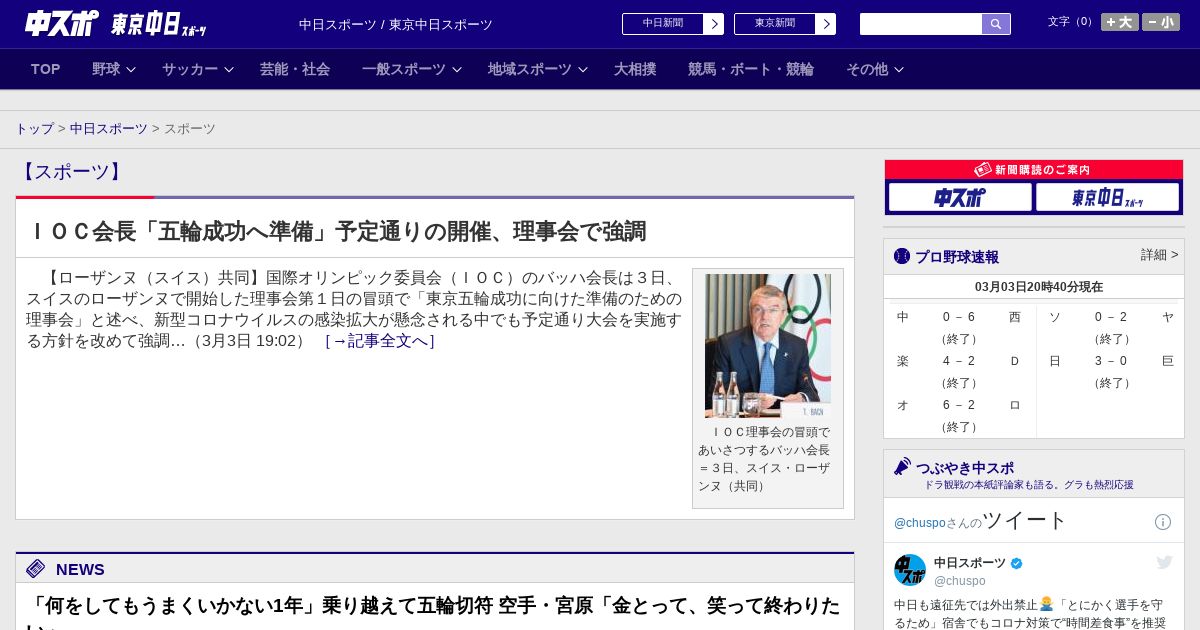This screenshot has height=630, width=1200.
Task: Expand the その他 menu dropdown
Action: coord(875,69)
